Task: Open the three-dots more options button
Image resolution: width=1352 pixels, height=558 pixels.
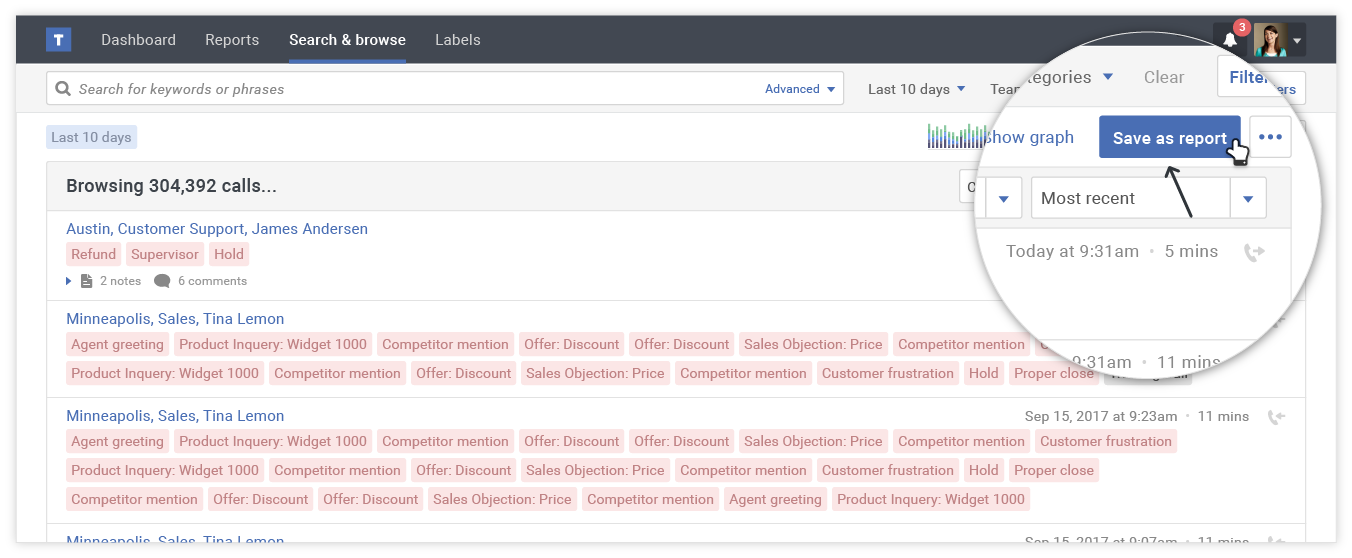Action: click(1270, 137)
